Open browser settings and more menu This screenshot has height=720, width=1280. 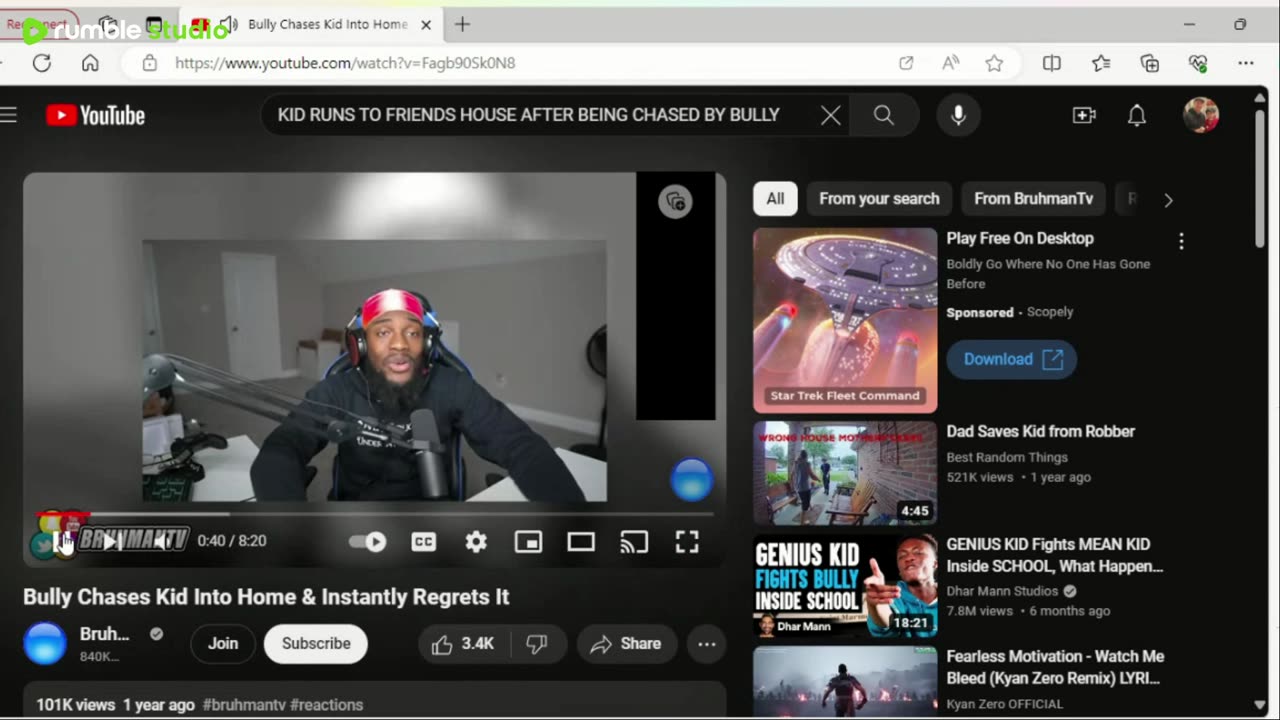(x=1246, y=63)
